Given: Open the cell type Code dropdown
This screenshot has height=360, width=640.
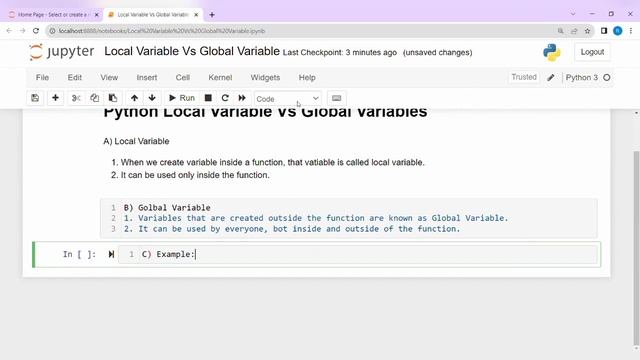Looking at the screenshot, I should click(287, 99).
